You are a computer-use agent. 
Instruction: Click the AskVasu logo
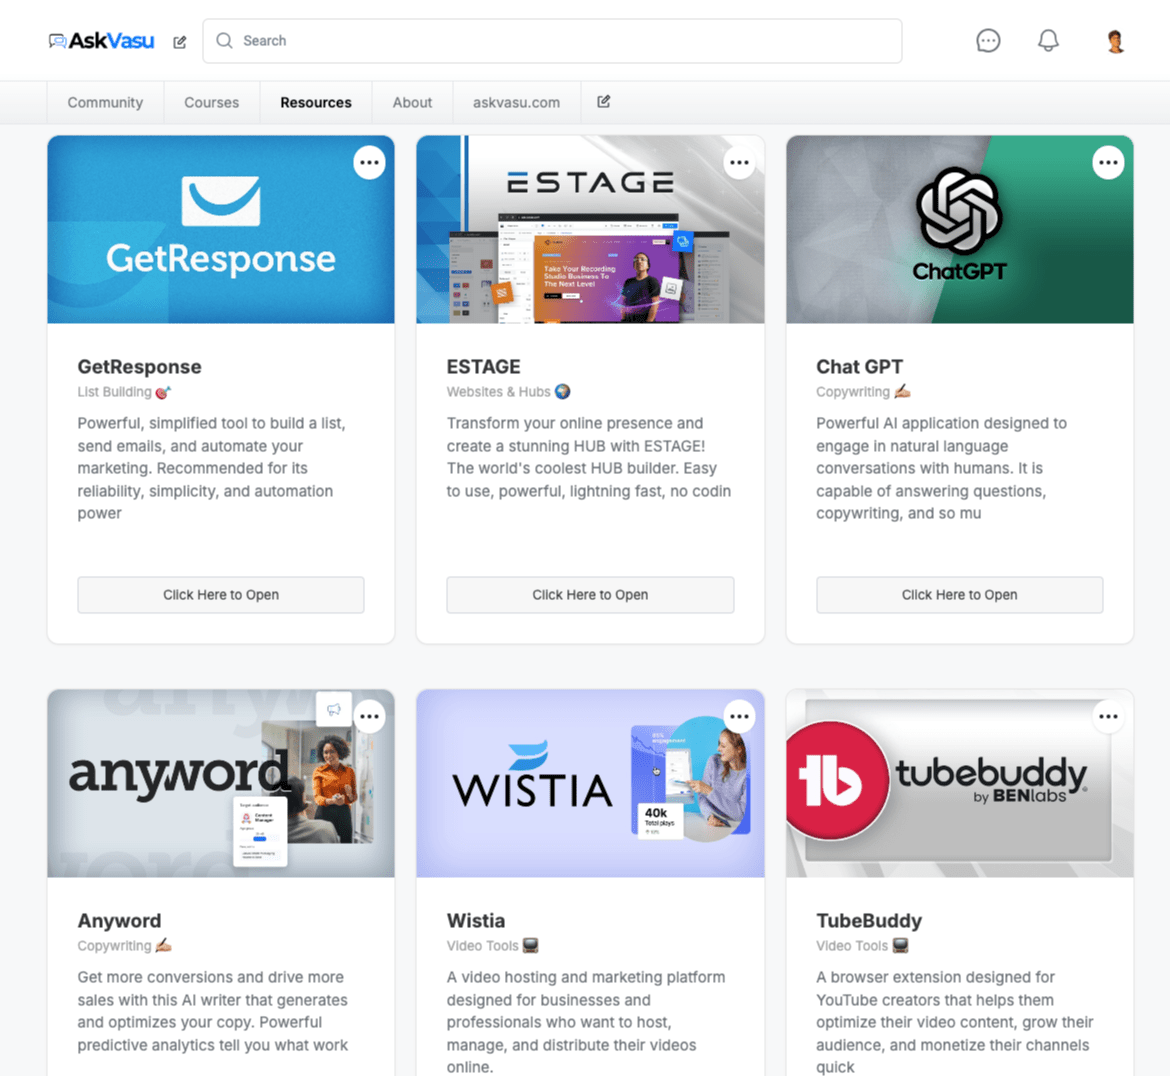click(102, 40)
